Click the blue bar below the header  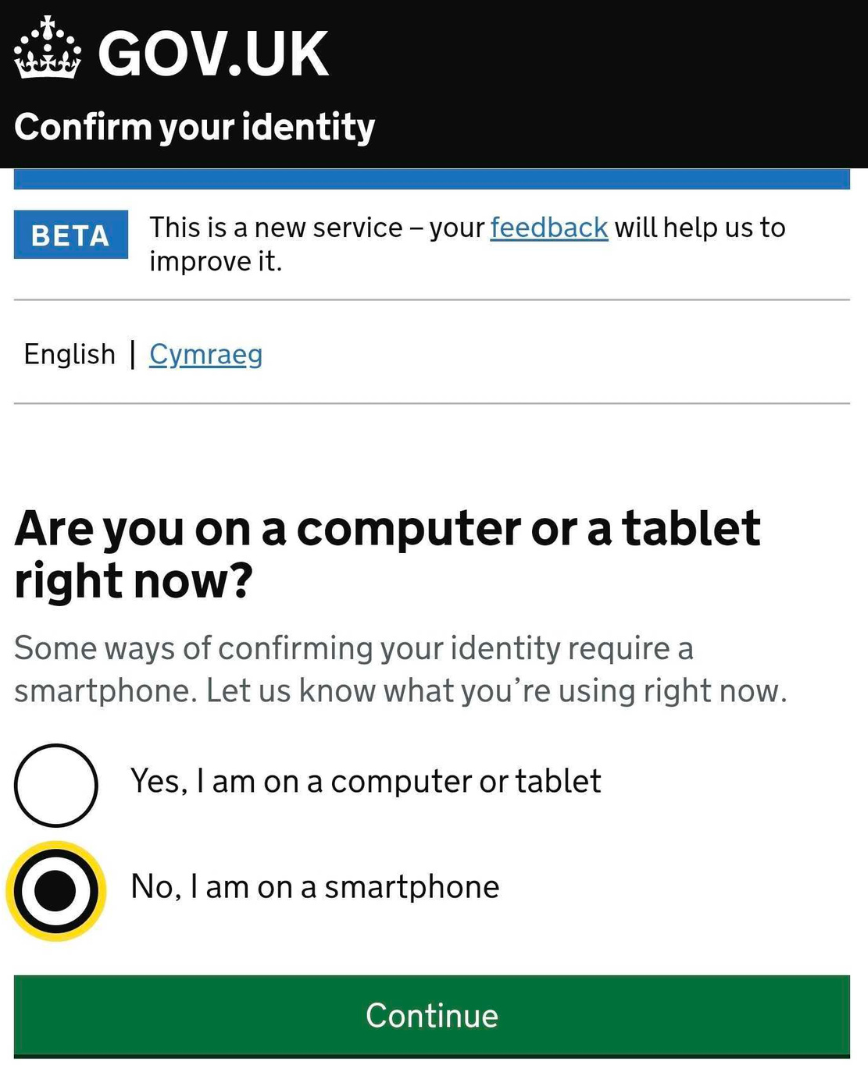(x=432, y=179)
